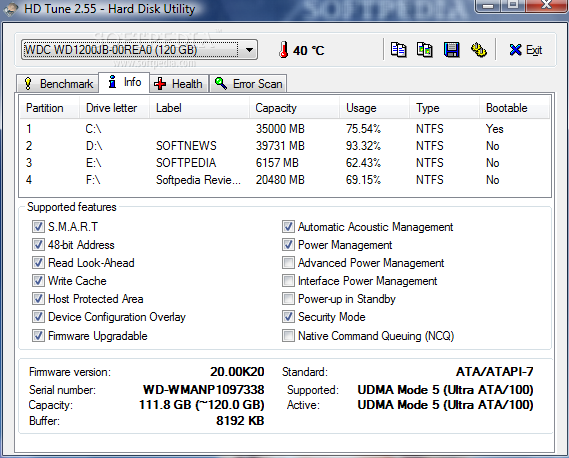This screenshot has width=569, height=458.
Task: Enable Advanced Power Management checkbox
Action: (288, 263)
